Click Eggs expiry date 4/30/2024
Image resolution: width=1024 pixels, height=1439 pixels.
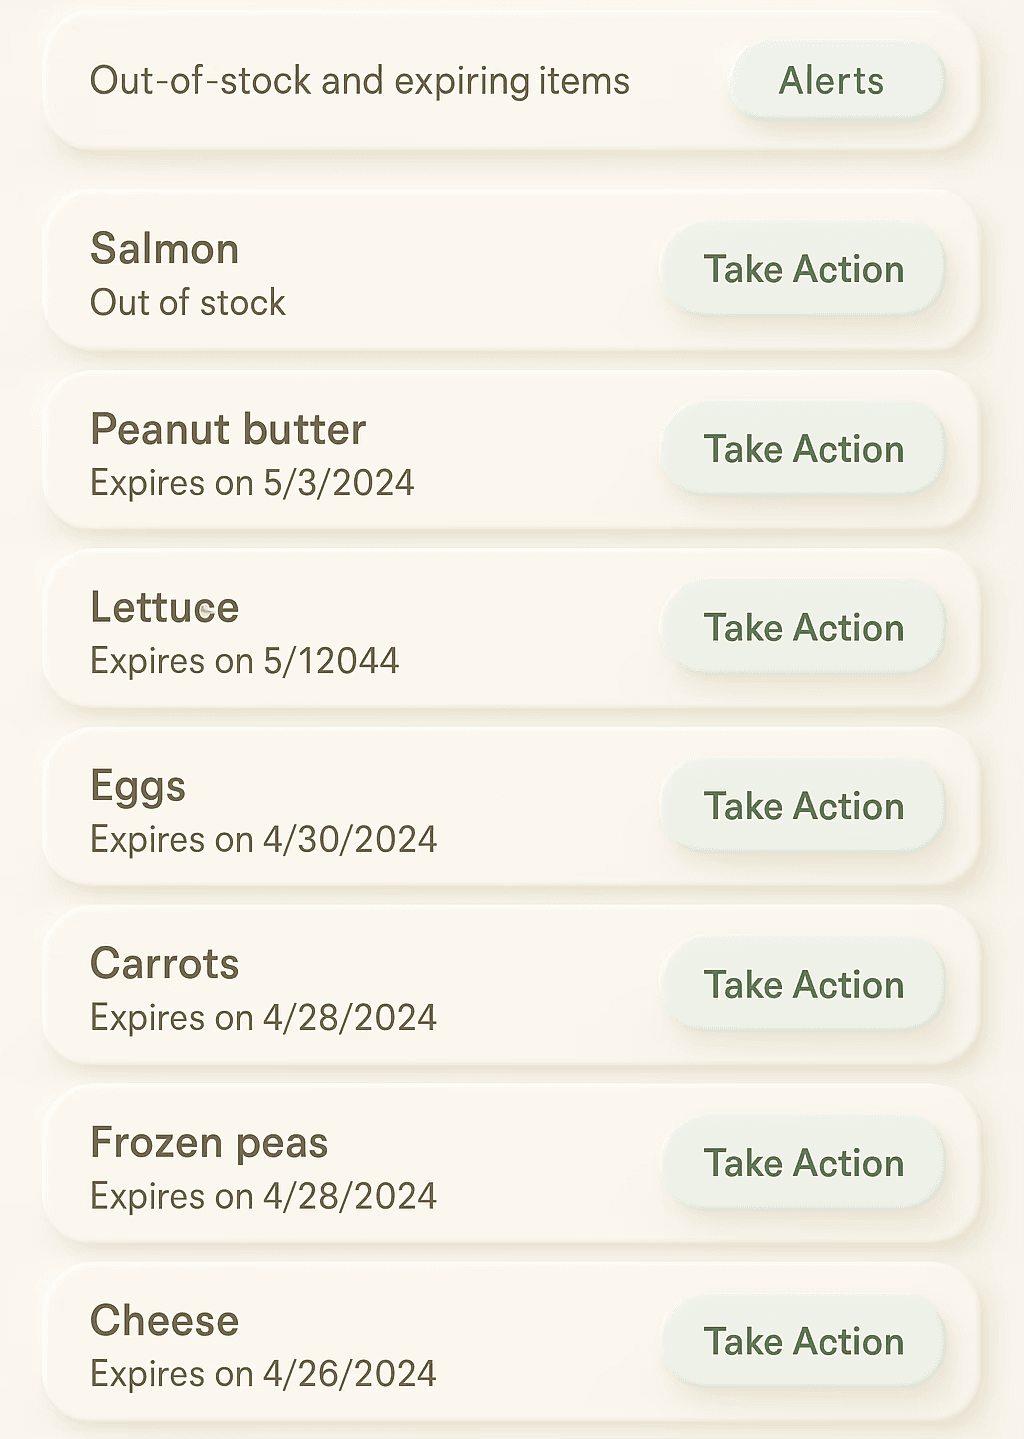point(349,840)
